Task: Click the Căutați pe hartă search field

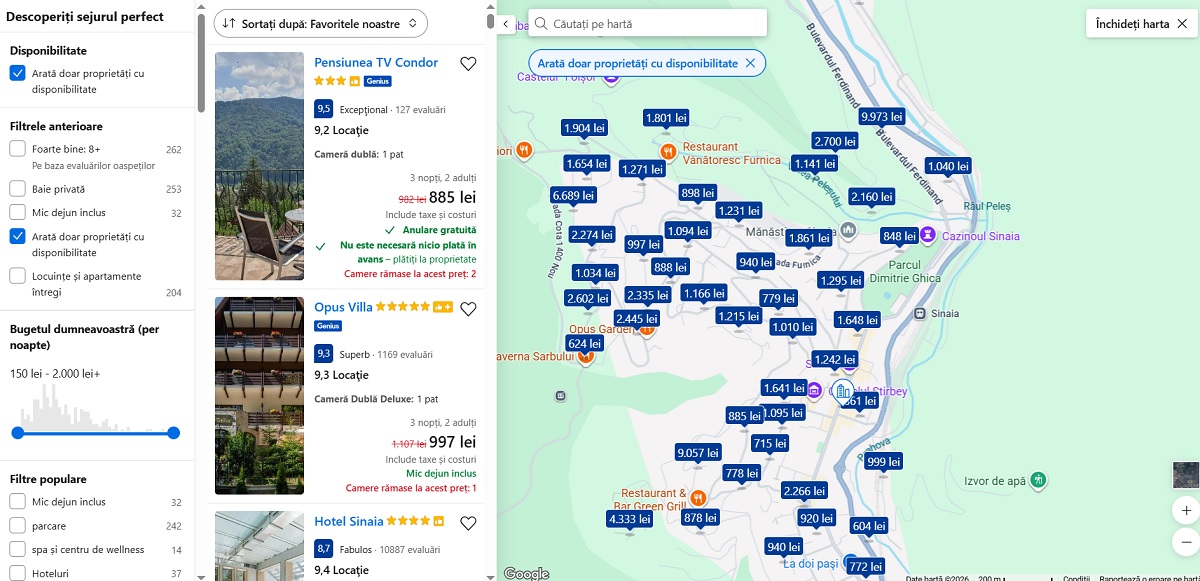Action: click(646, 23)
